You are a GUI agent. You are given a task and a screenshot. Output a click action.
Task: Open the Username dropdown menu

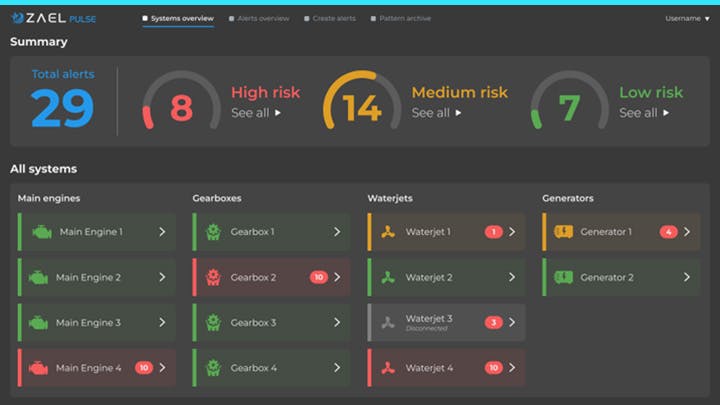pos(687,18)
